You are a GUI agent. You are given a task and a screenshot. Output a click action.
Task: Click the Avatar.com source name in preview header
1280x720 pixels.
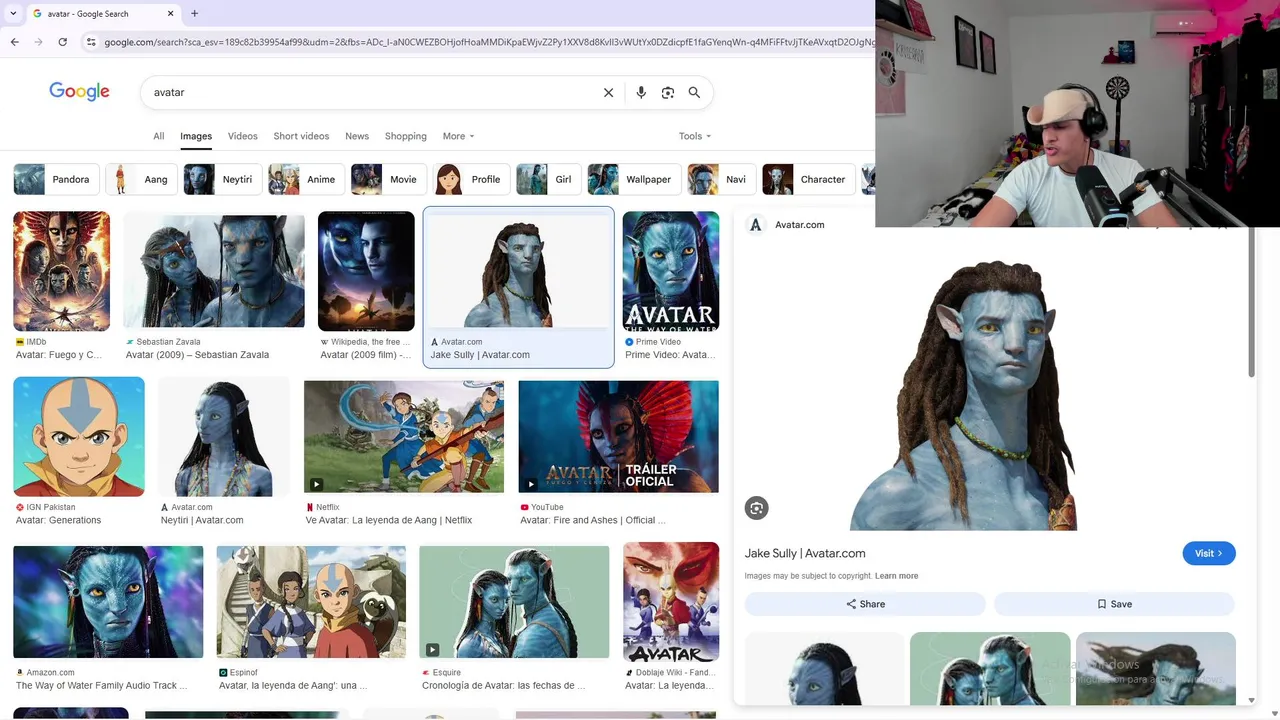(800, 225)
